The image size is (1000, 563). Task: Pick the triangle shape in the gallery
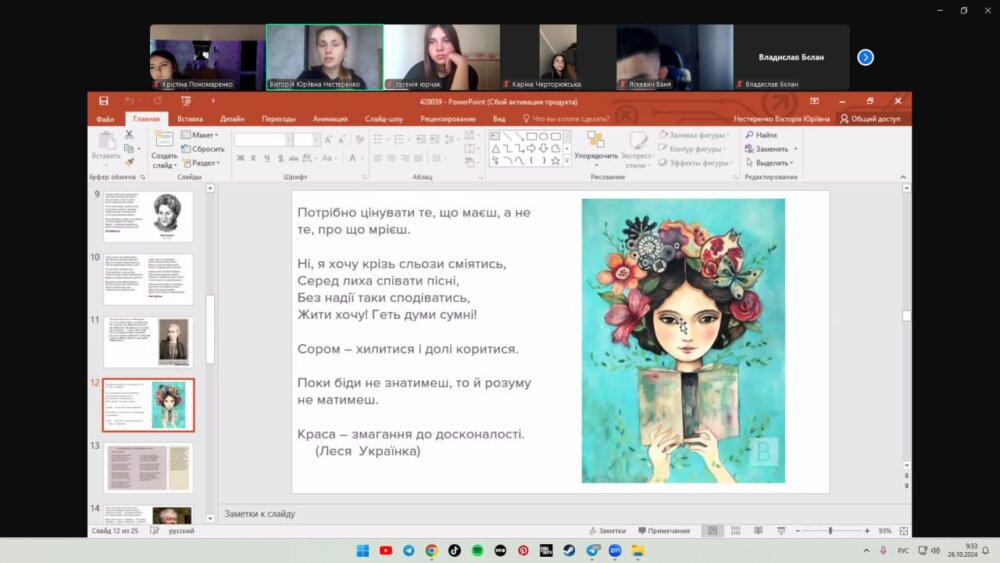495,149
